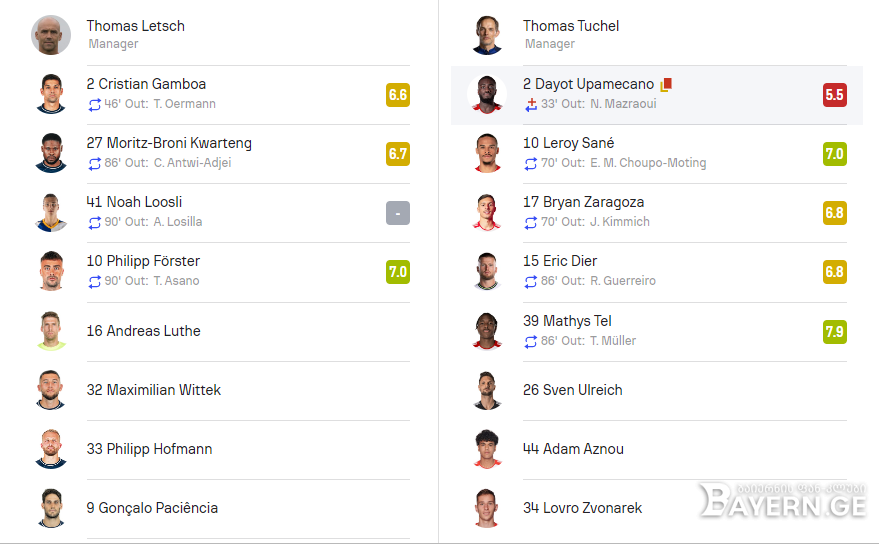Click substitution arrows icon under Cristian Gamboa
The height and width of the screenshot is (544, 879).
coord(95,104)
